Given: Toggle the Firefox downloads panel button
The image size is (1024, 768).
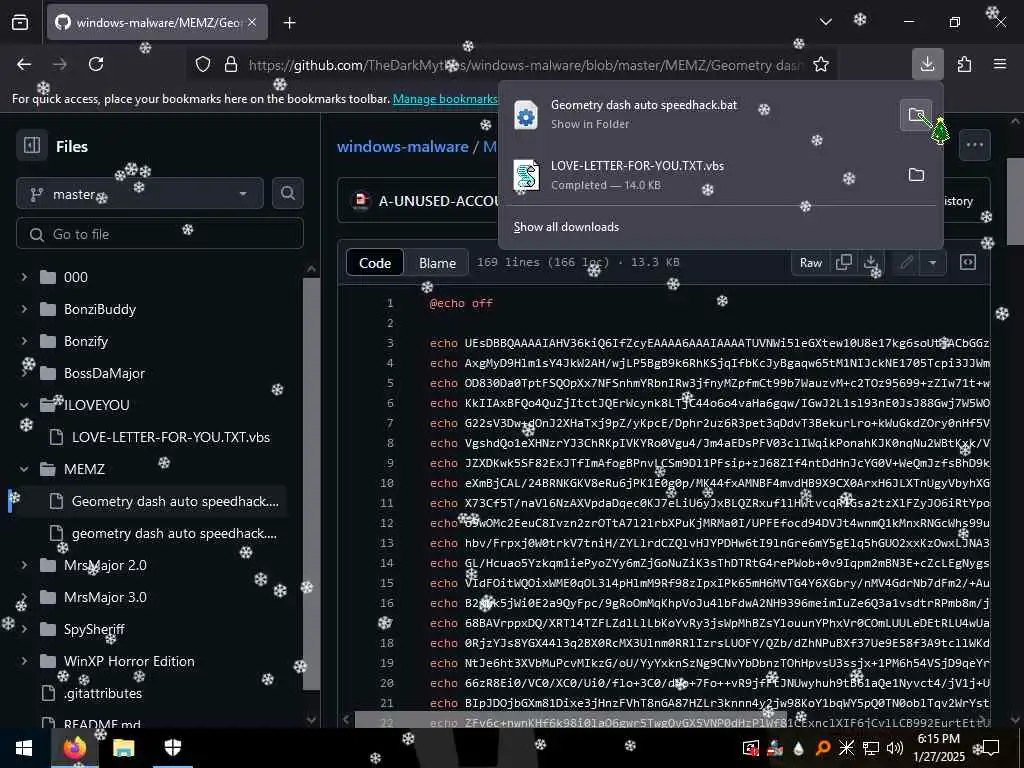Looking at the screenshot, I should tap(927, 64).
